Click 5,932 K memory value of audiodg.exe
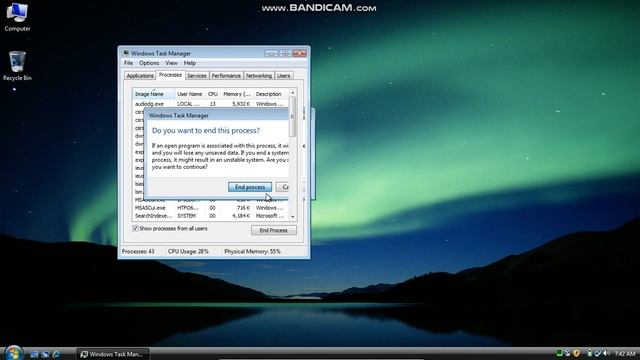The height and width of the screenshot is (360, 640). pyautogui.click(x=241, y=104)
